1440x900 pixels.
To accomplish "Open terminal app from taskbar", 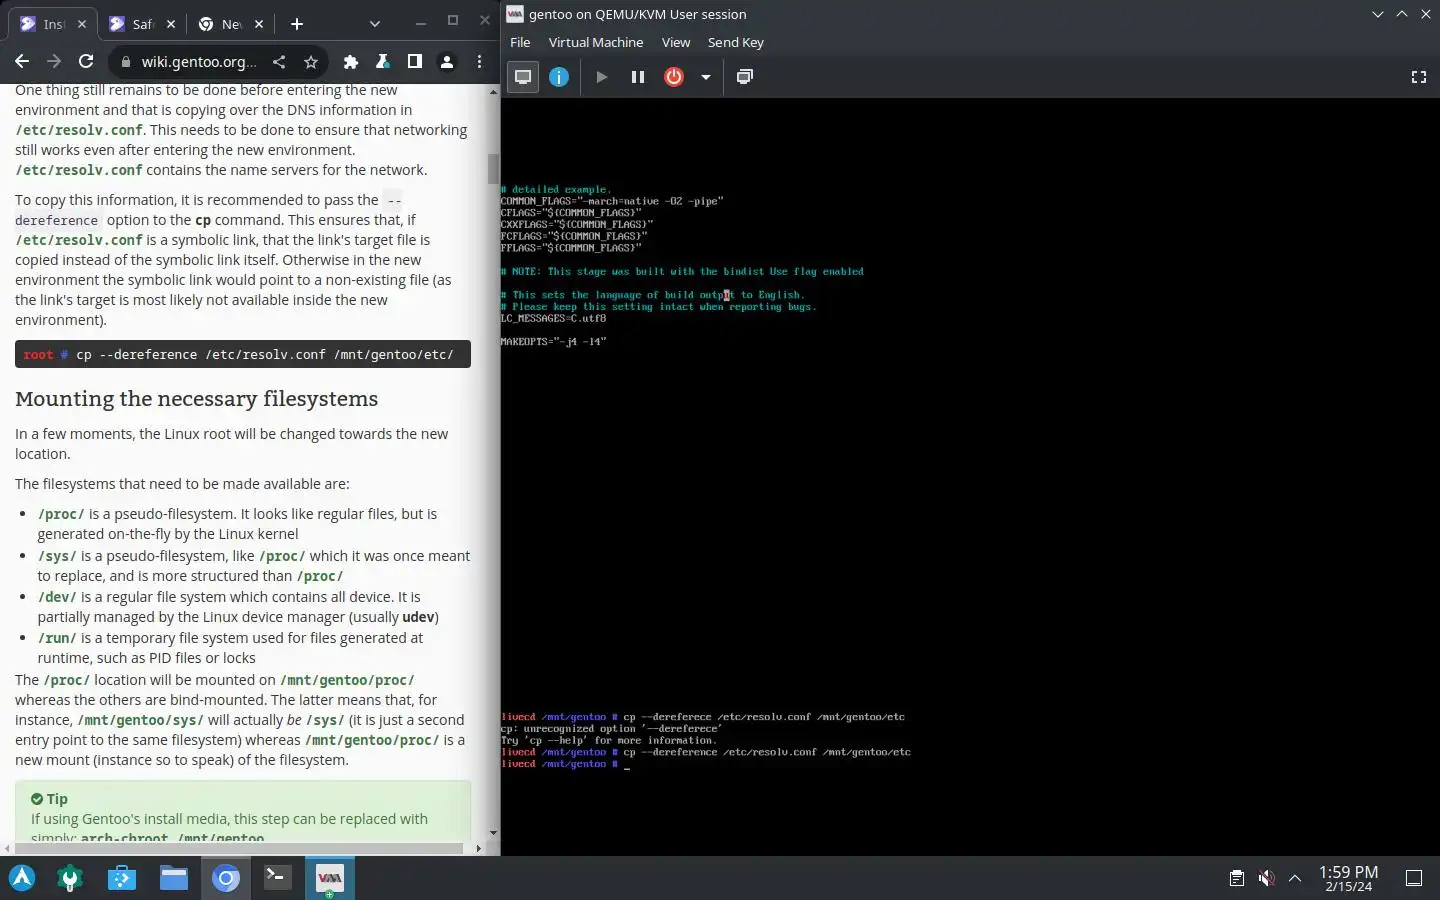I will coord(277,878).
